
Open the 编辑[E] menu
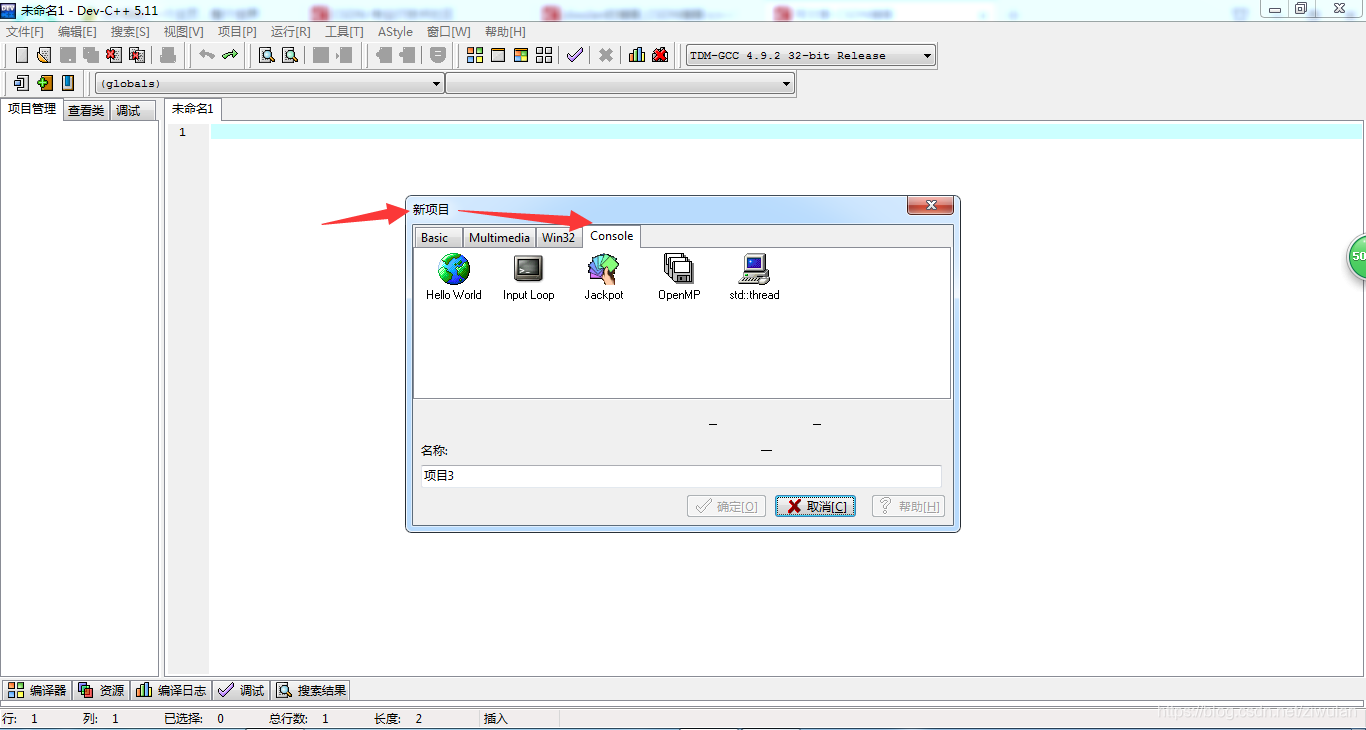click(x=77, y=32)
